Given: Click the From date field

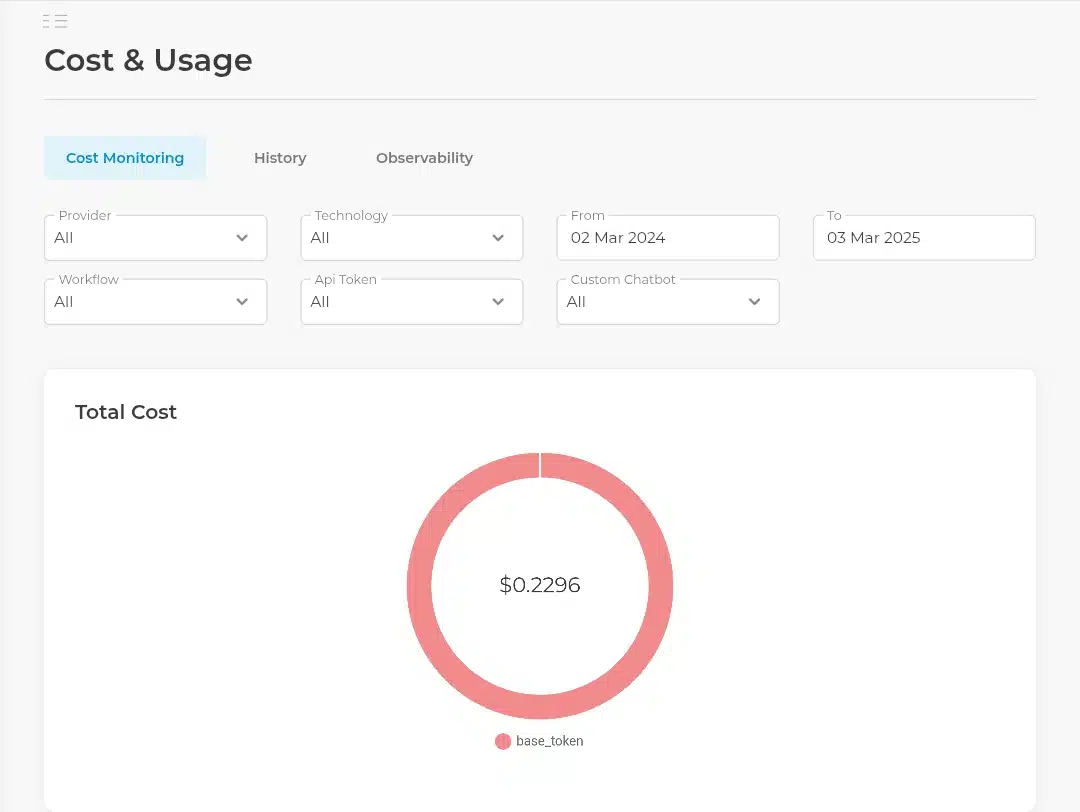Looking at the screenshot, I should (668, 238).
